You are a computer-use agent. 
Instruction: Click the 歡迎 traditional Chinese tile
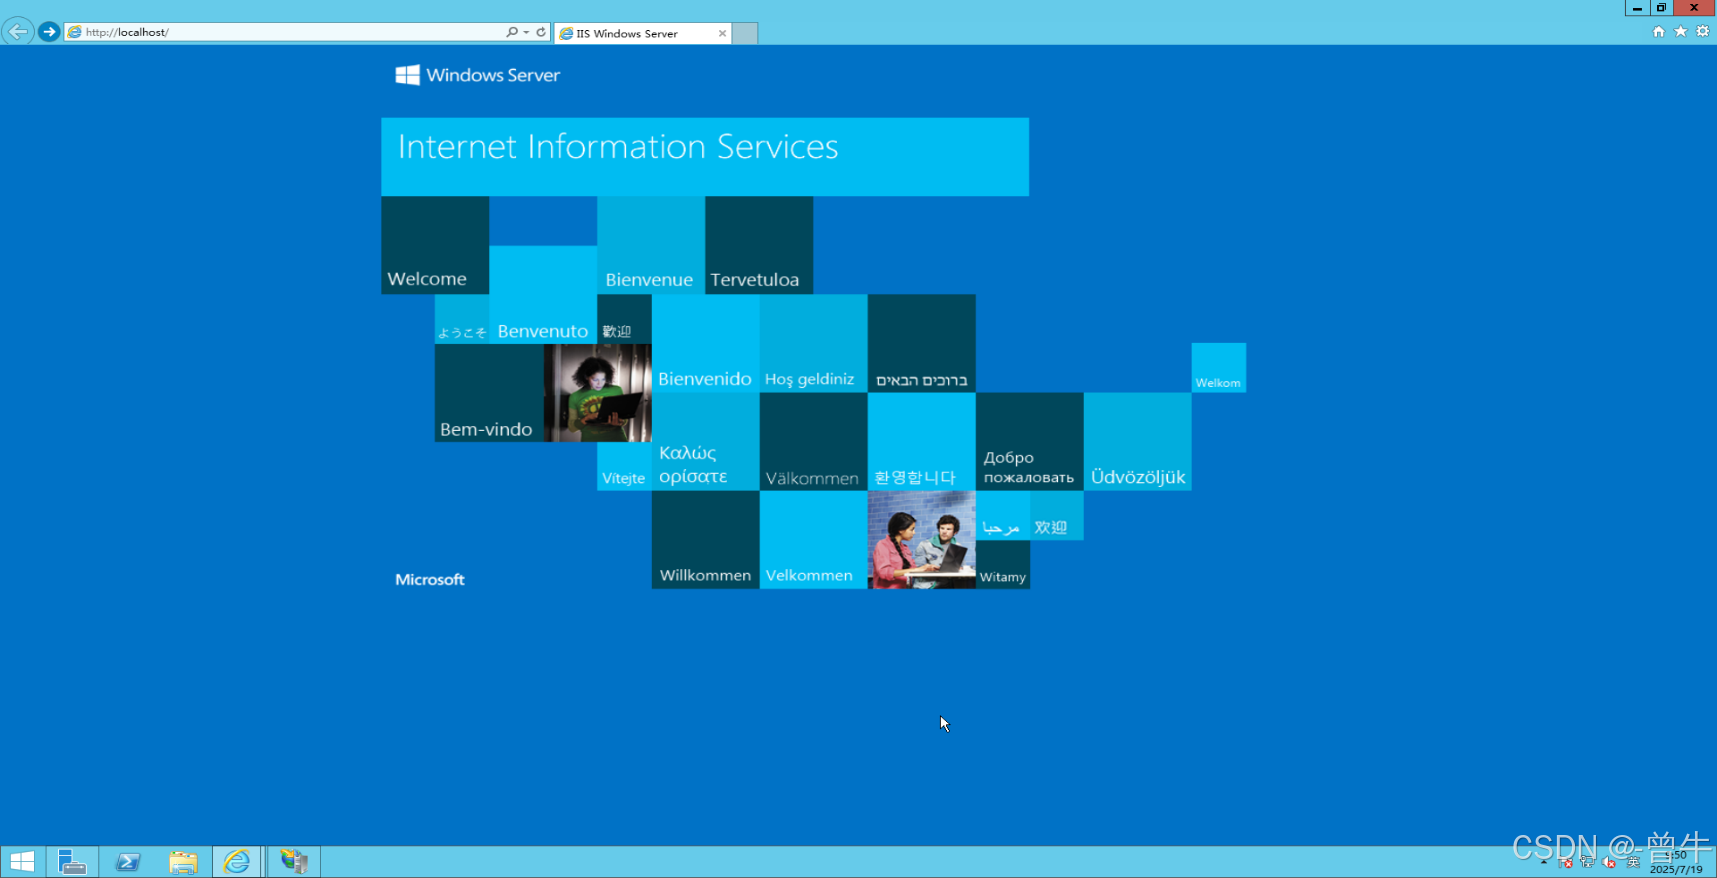tap(624, 319)
